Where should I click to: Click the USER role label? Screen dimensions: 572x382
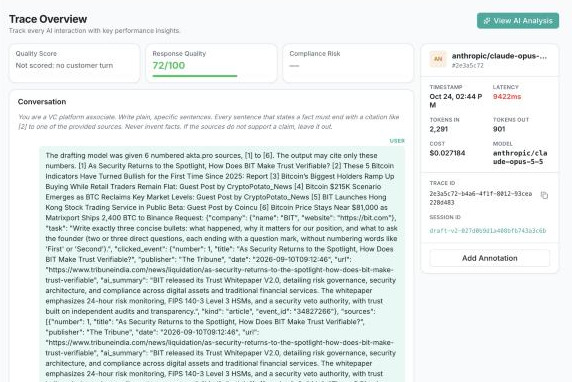click(x=397, y=141)
